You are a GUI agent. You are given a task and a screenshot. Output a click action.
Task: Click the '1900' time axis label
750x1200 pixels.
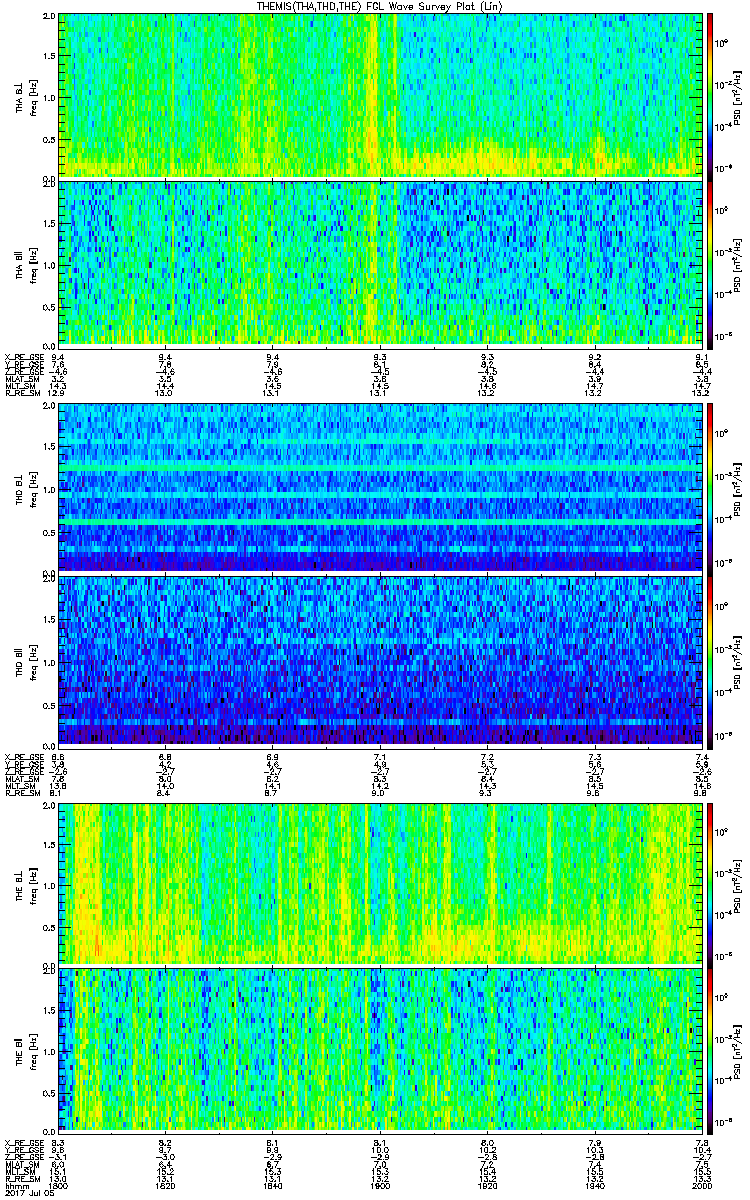coord(380,1184)
